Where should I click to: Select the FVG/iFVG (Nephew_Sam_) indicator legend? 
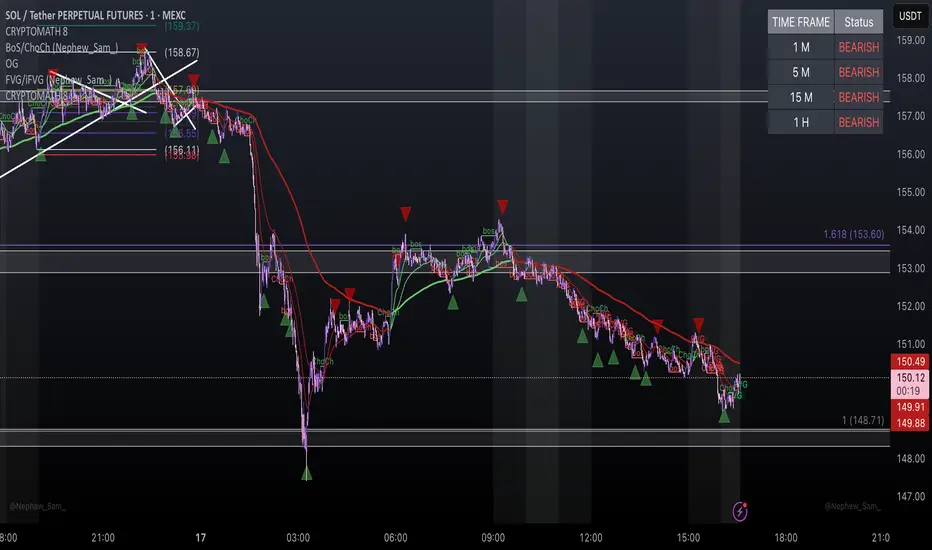click(58, 80)
